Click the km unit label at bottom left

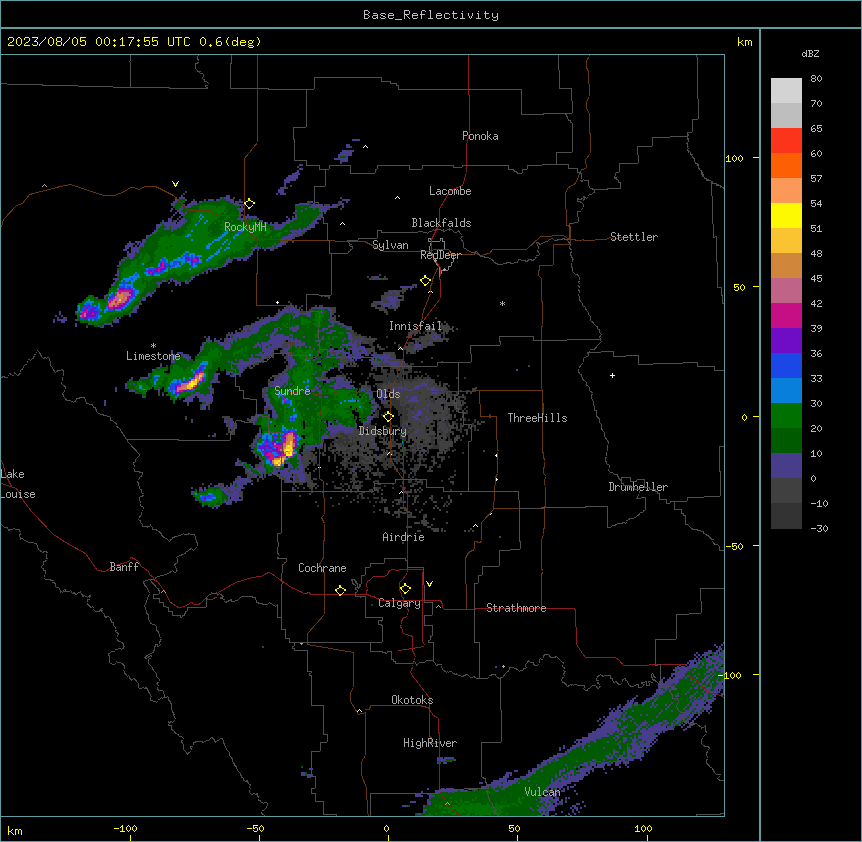tap(15, 830)
